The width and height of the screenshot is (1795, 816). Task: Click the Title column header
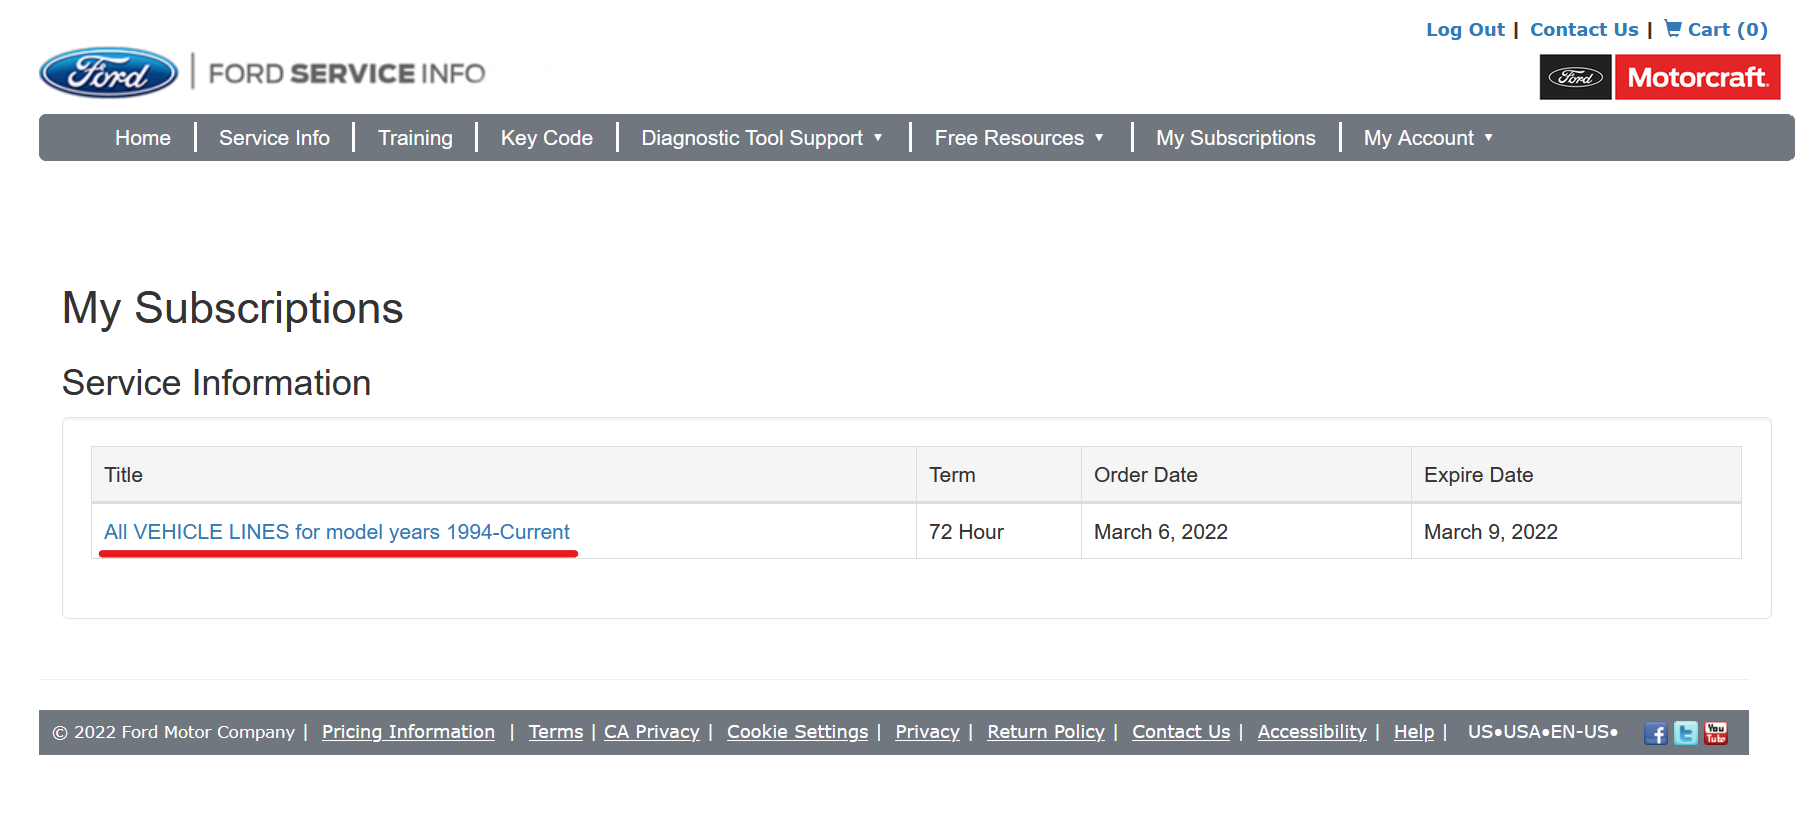(504, 475)
